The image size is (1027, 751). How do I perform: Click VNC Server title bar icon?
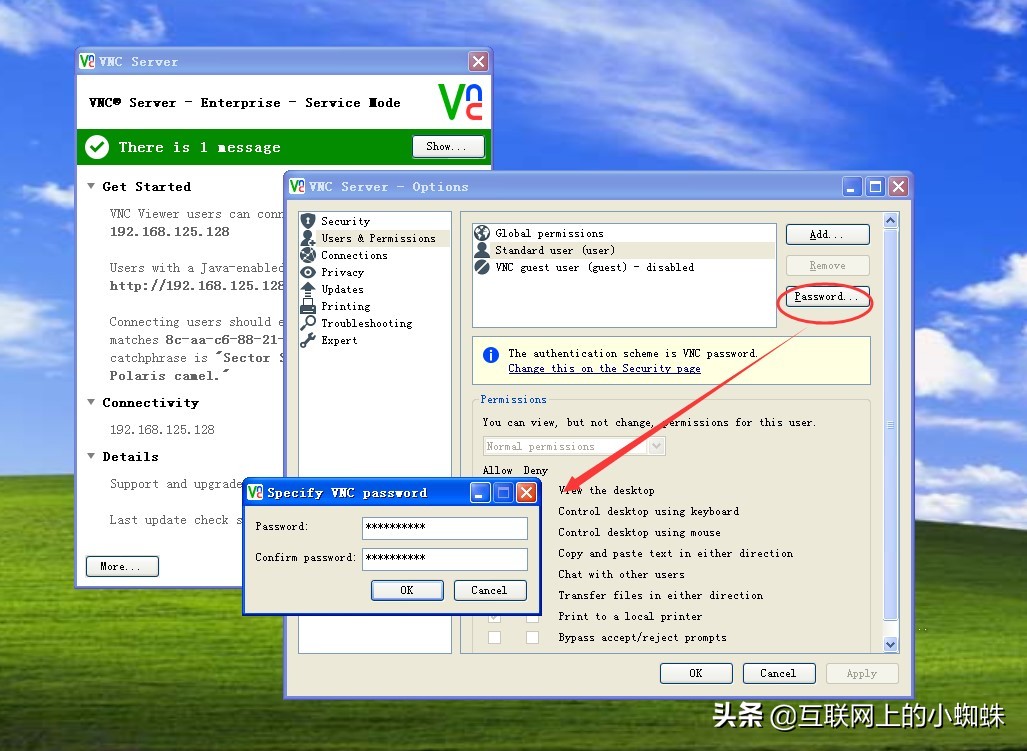pyautogui.click(x=86, y=61)
